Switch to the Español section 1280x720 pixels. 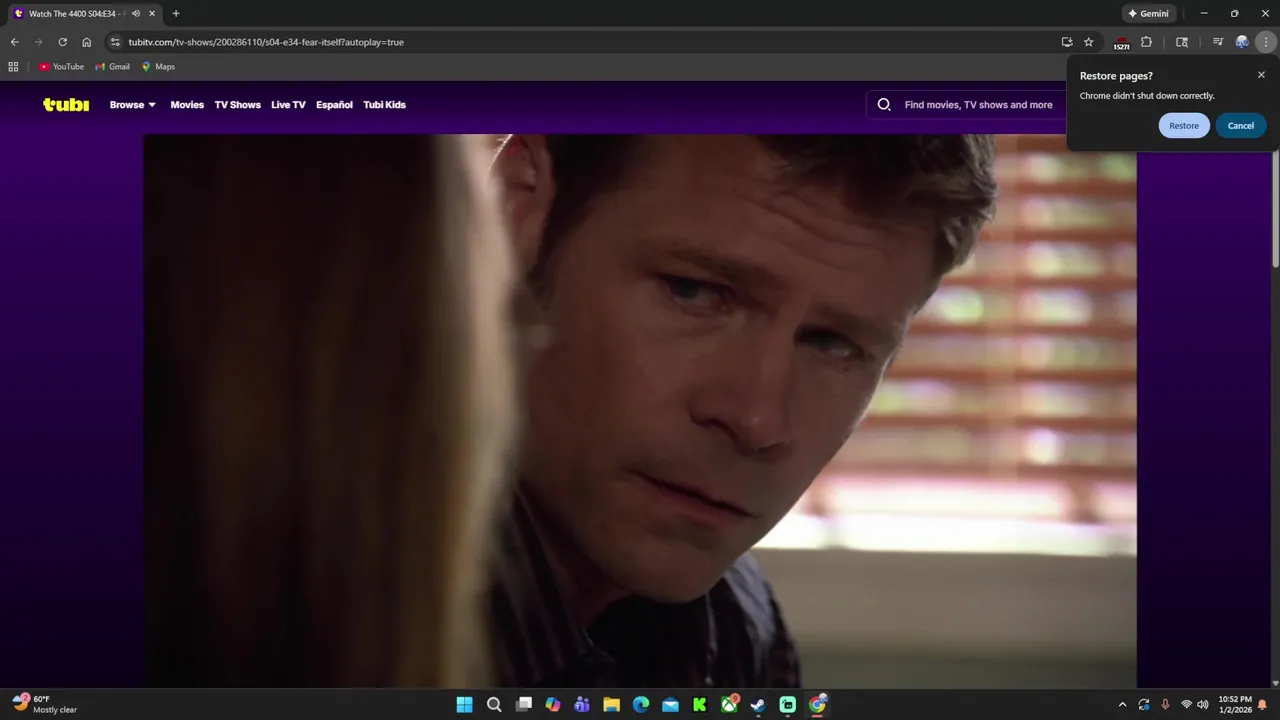click(x=334, y=105)
